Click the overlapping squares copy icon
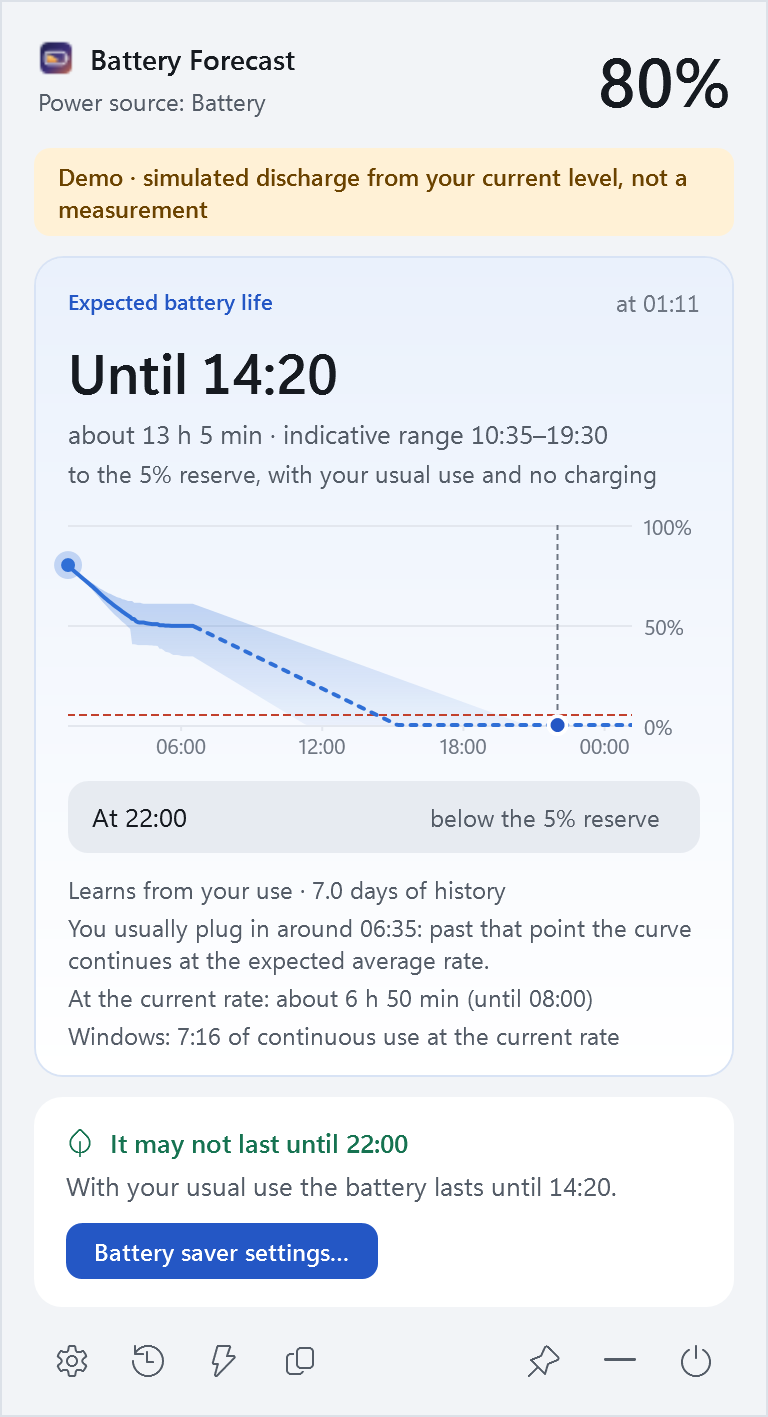This screenshot has width=768, height=1417. pos(300,1361)
